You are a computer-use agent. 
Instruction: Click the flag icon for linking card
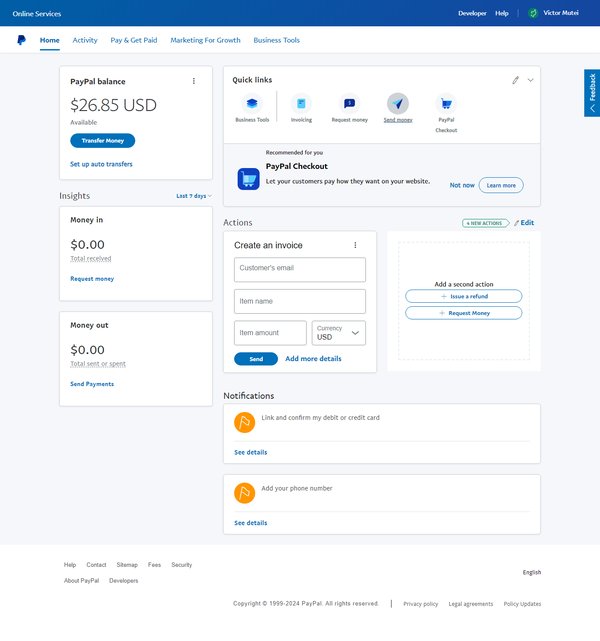coord(244,422)
